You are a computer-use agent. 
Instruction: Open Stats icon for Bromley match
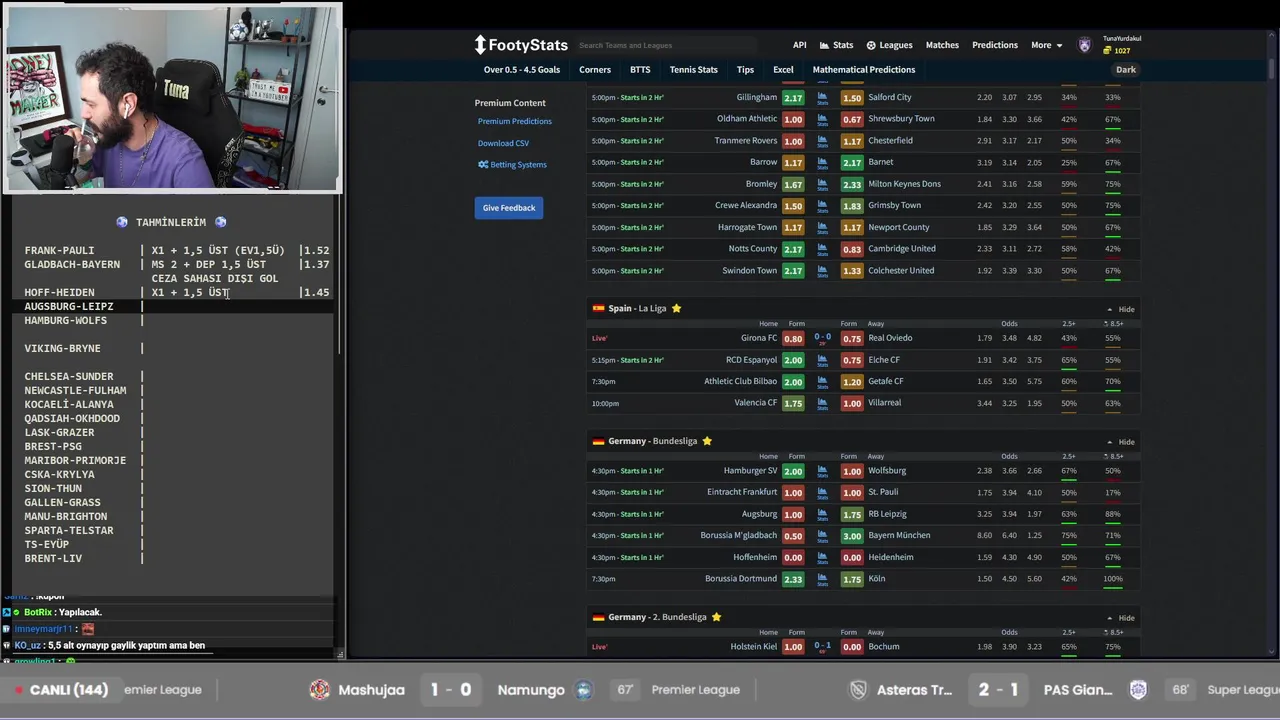click(x=822, y=184)
